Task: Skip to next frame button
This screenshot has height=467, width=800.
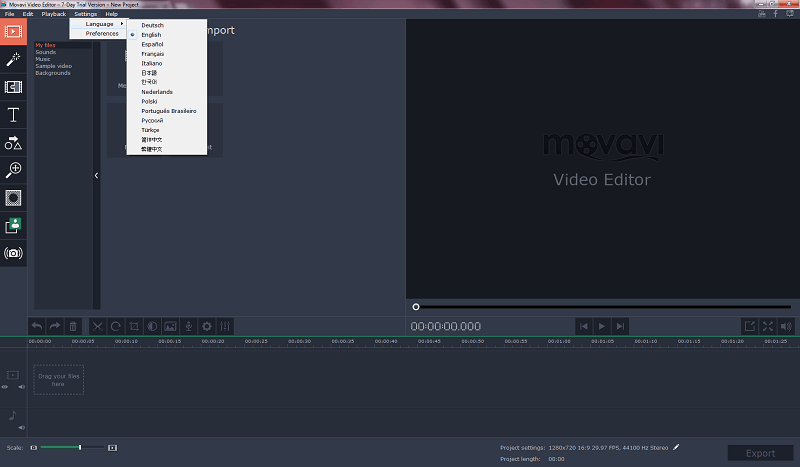Action: [620, 326]
